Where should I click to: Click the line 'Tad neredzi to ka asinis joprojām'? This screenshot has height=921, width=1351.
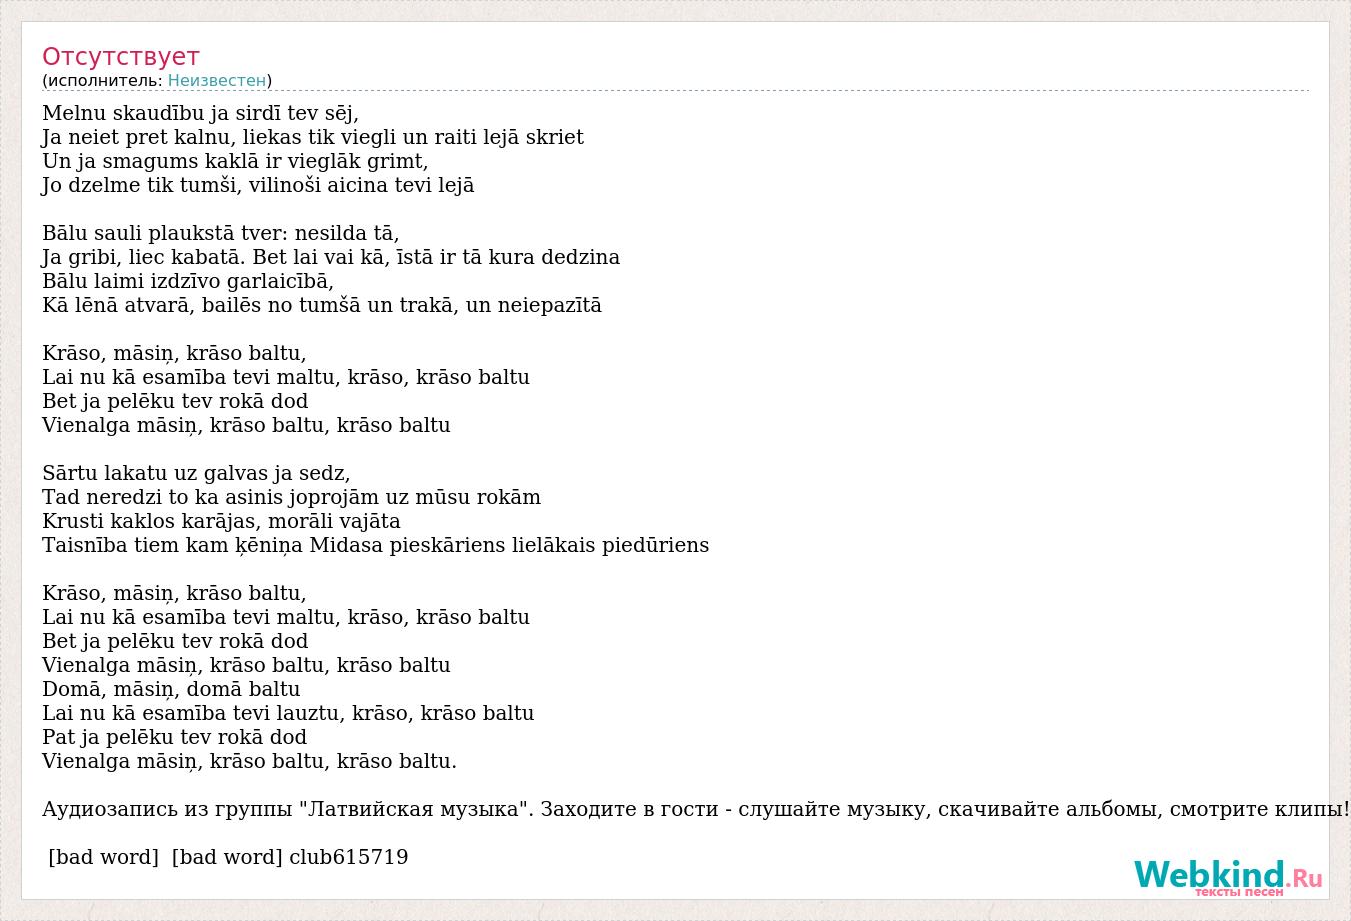pos(209,497)
